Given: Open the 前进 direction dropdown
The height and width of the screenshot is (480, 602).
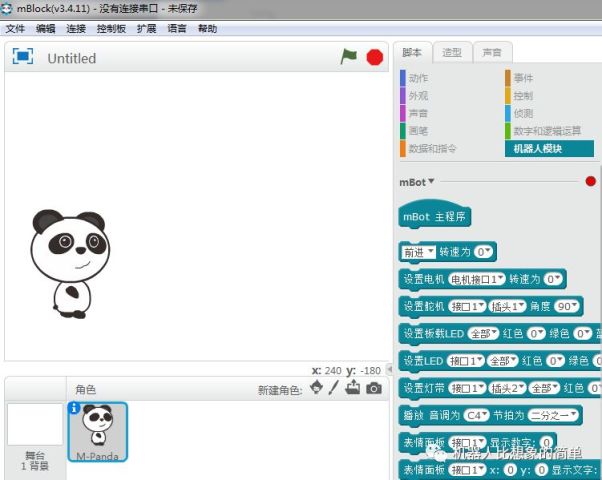Looking at the screenshot, I should point(418,252).
